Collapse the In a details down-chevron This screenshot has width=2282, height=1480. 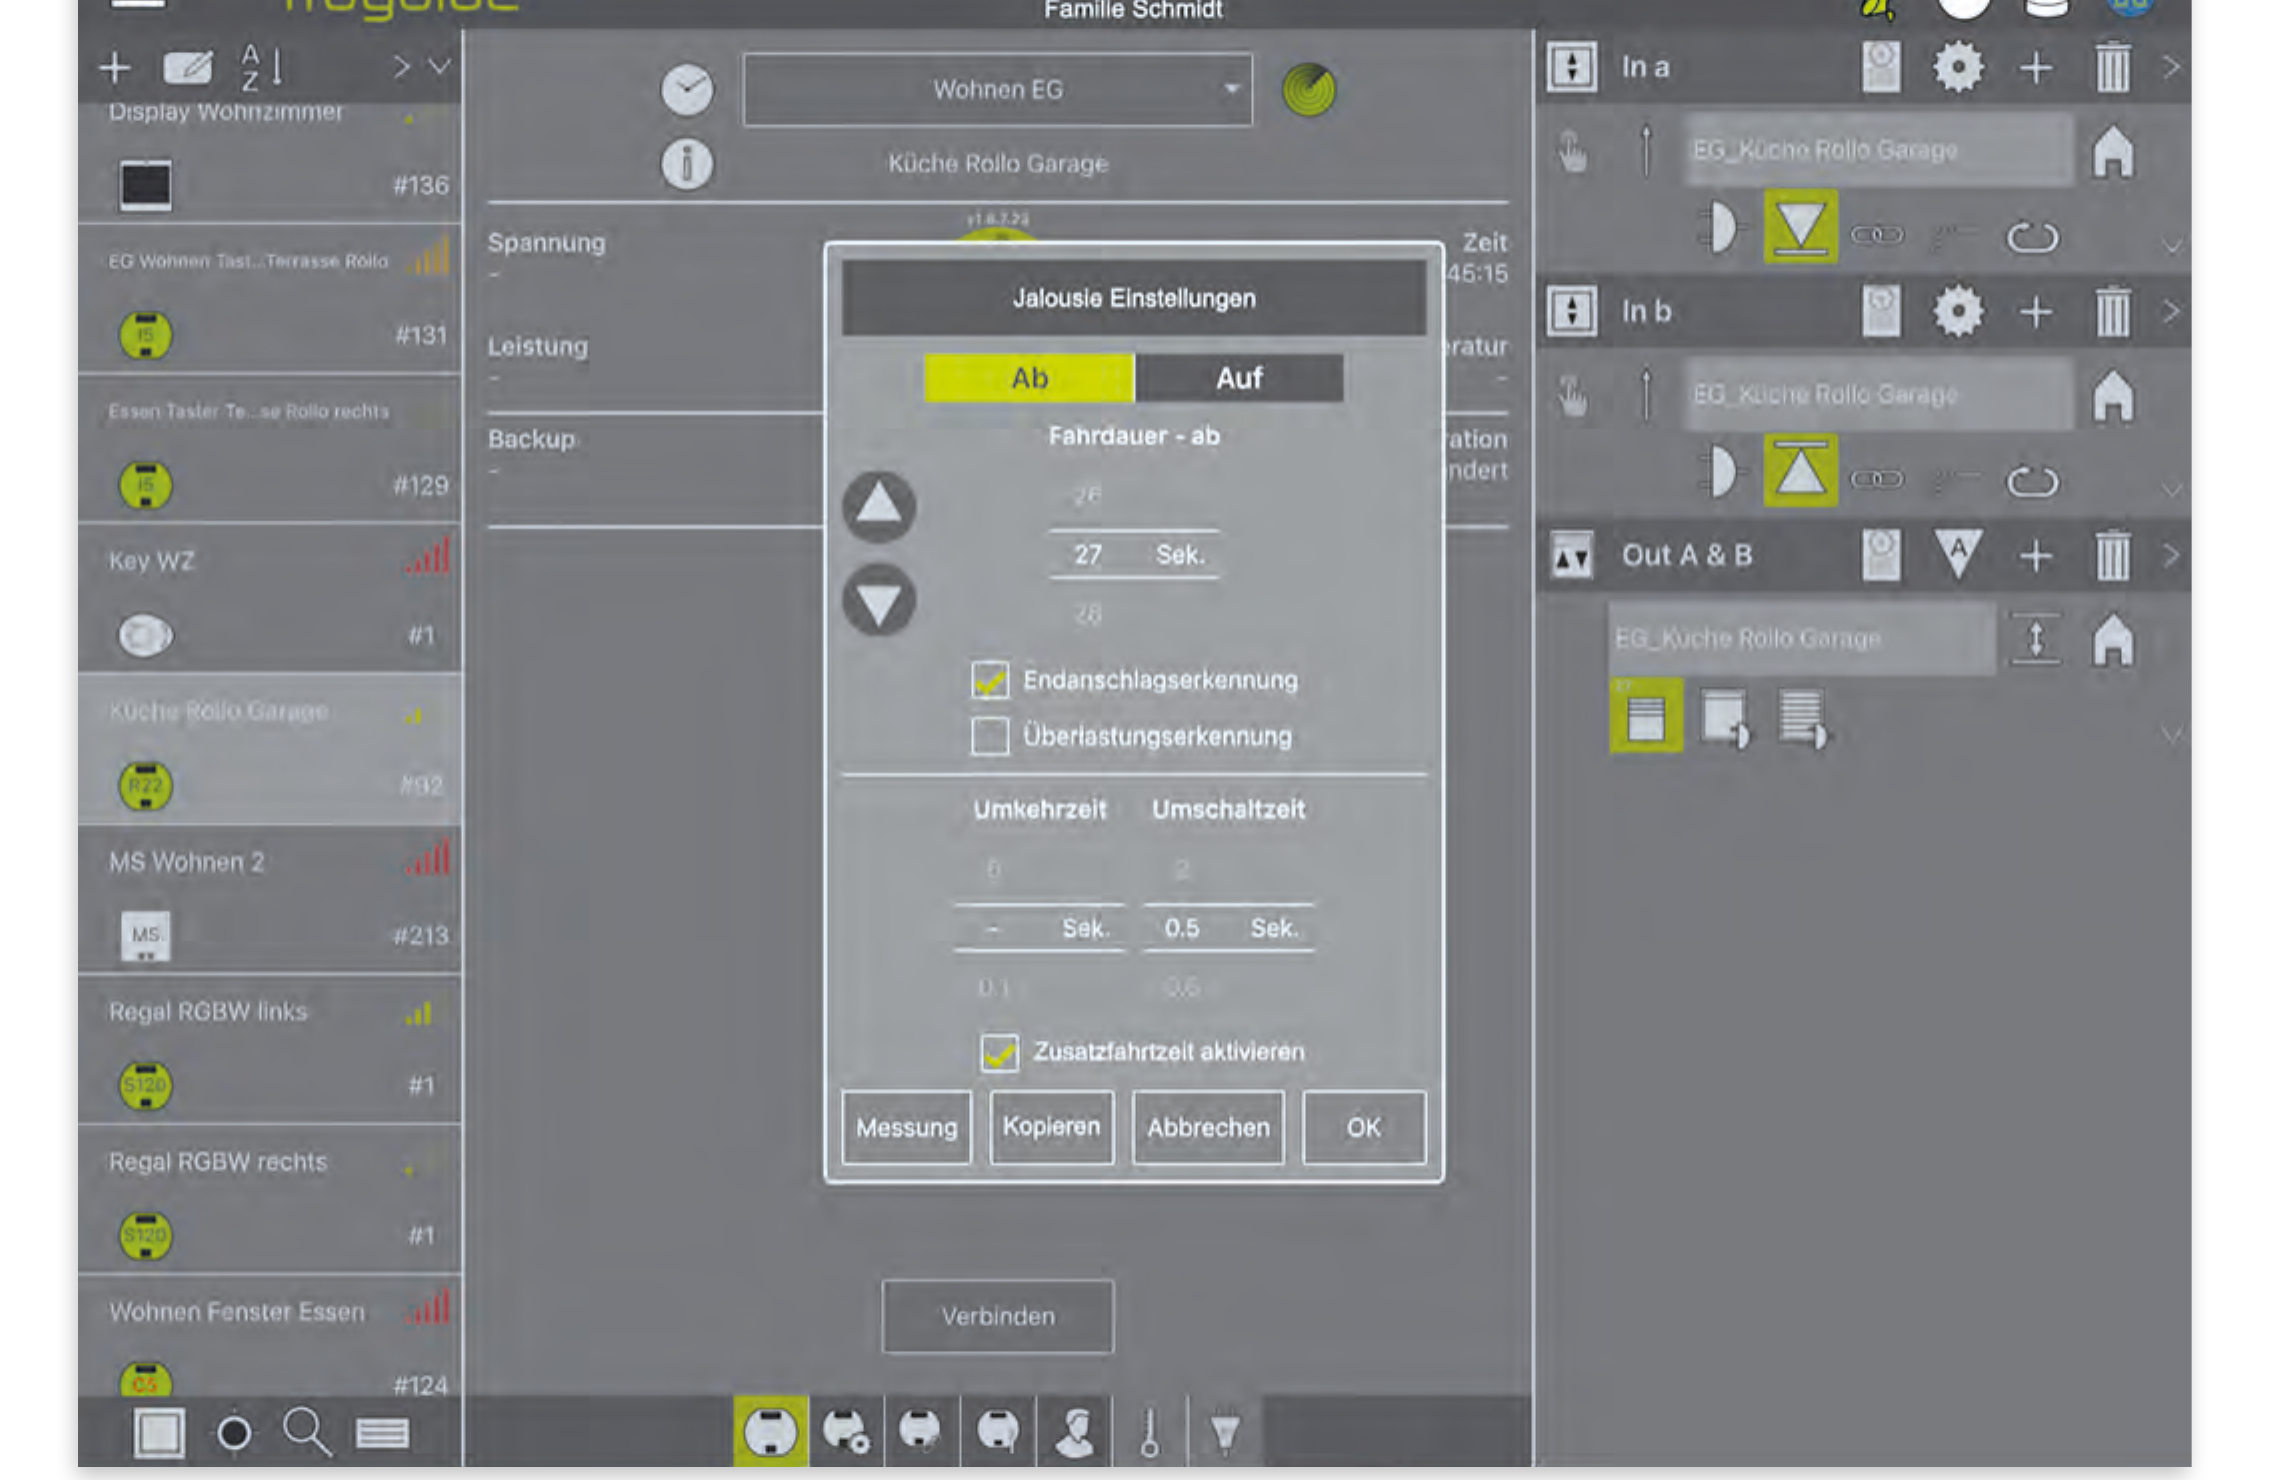coord(2170,246)
